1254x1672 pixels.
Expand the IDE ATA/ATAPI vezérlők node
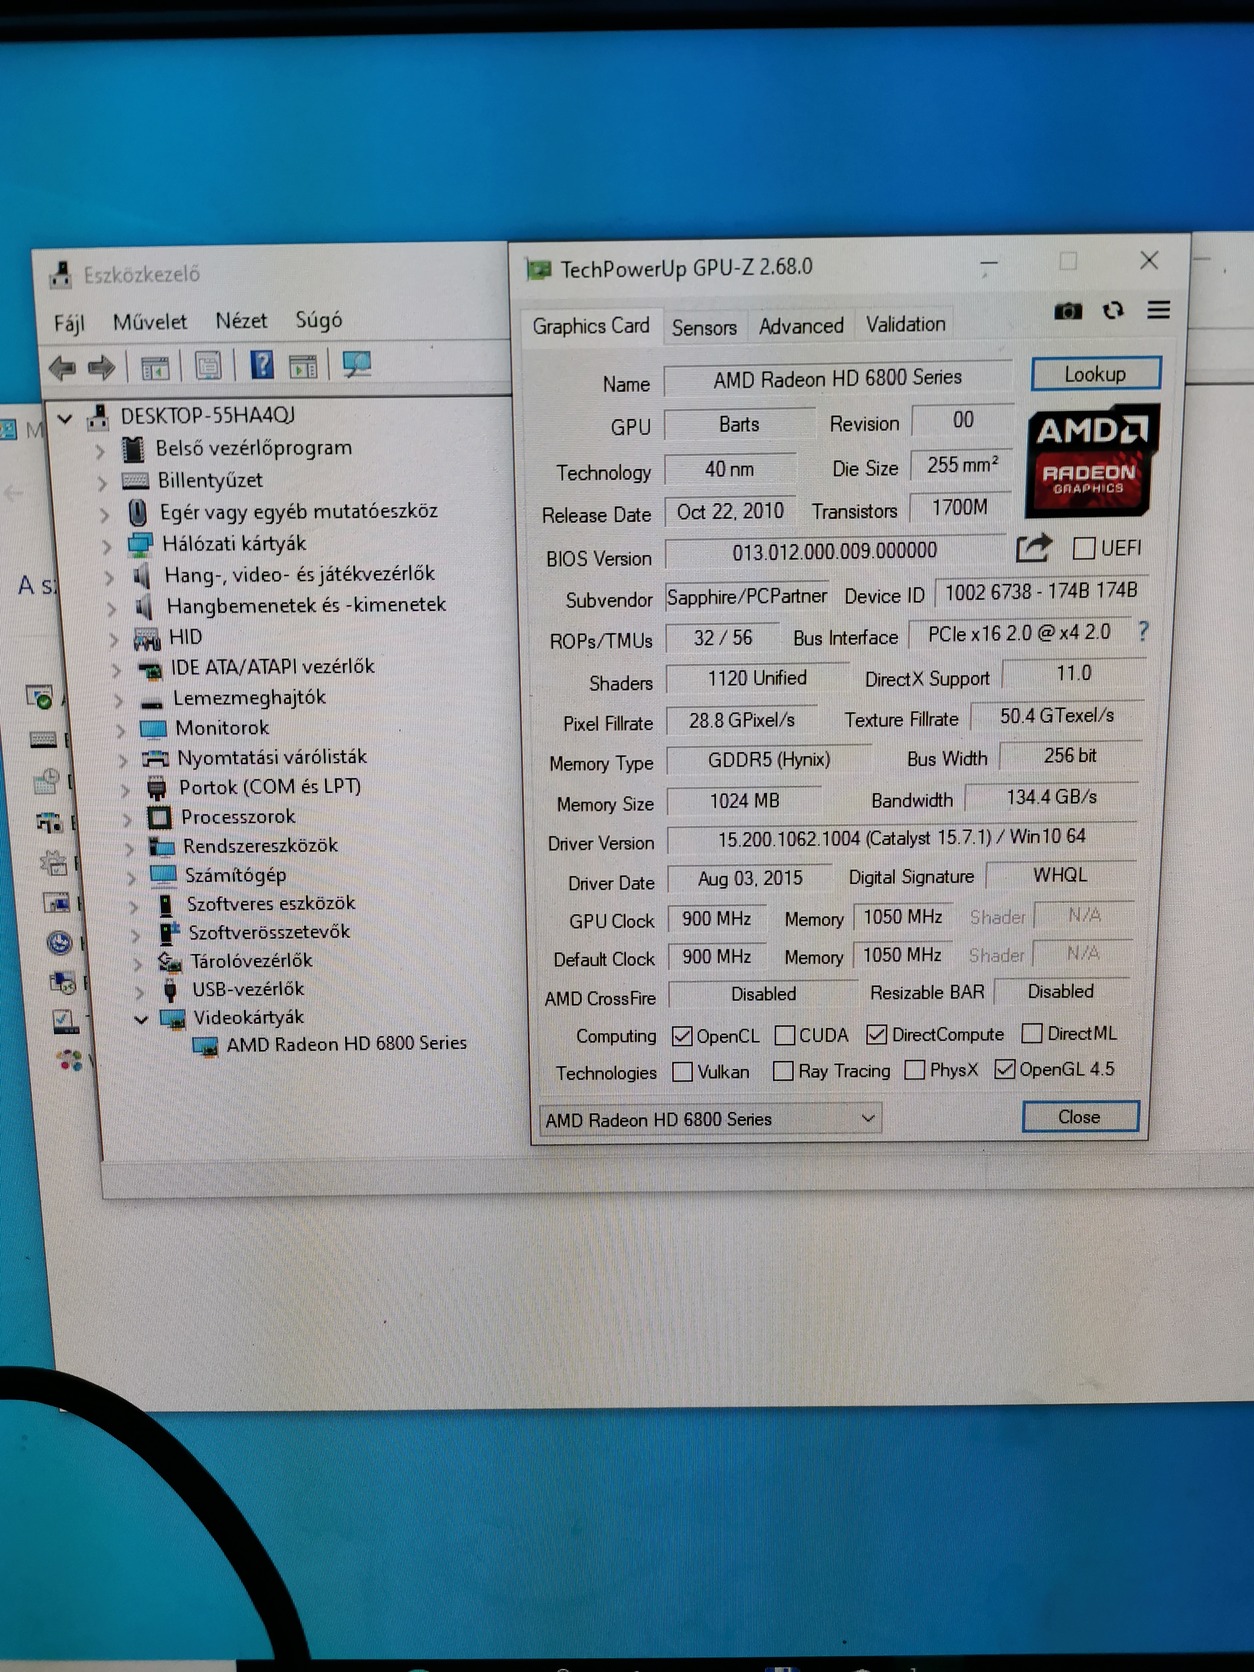[116, 670]
